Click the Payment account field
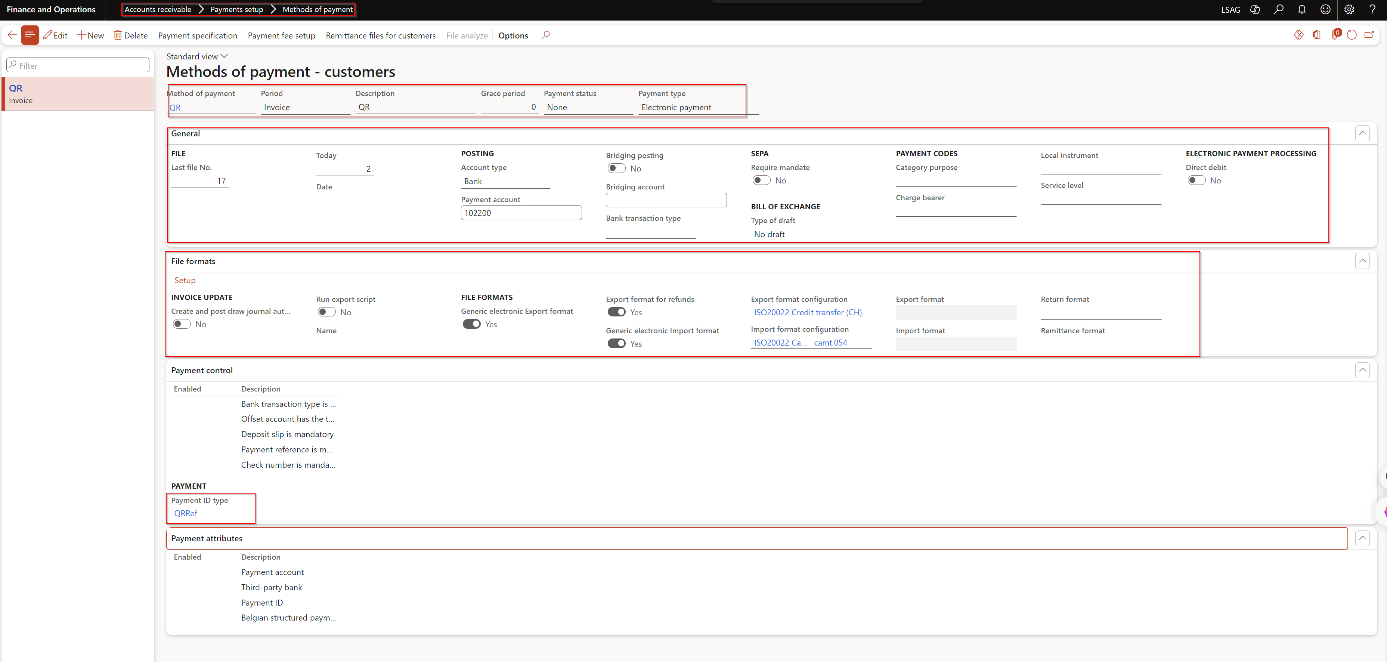The width and height of the screenshot is (1387, 662). click(x=521, y=213)
